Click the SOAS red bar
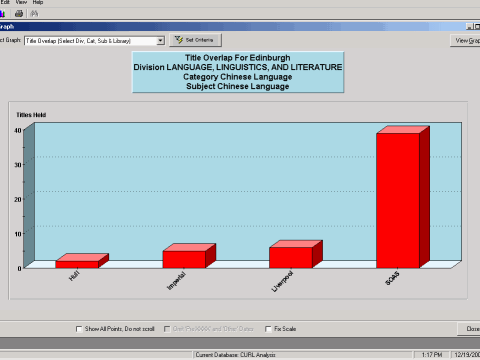This screenshot has width=480, height=360. [x=398, y=200]
